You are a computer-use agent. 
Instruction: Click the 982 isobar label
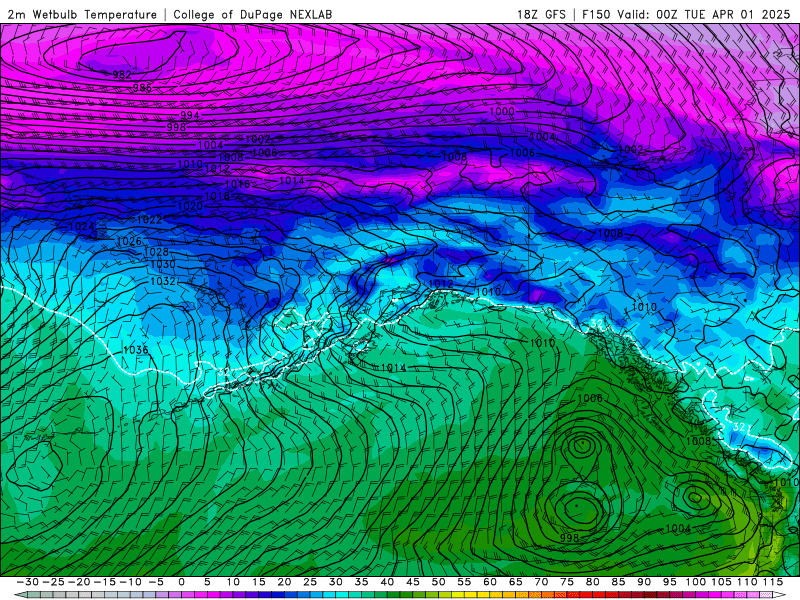coord(122,75)
